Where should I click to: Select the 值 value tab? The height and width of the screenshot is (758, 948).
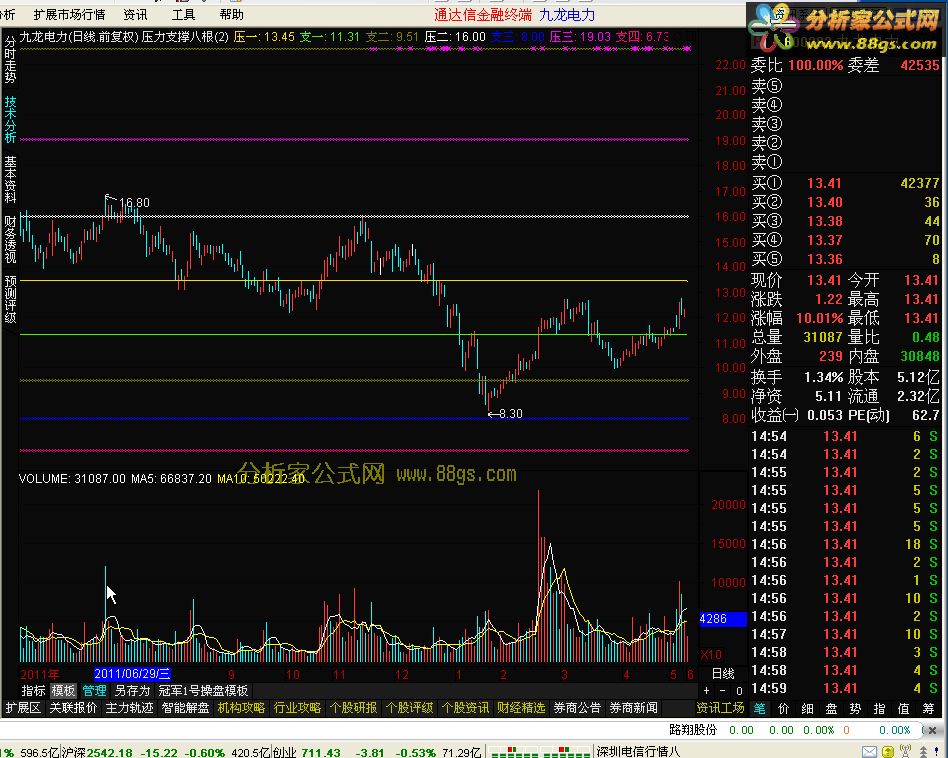(904, 708)
